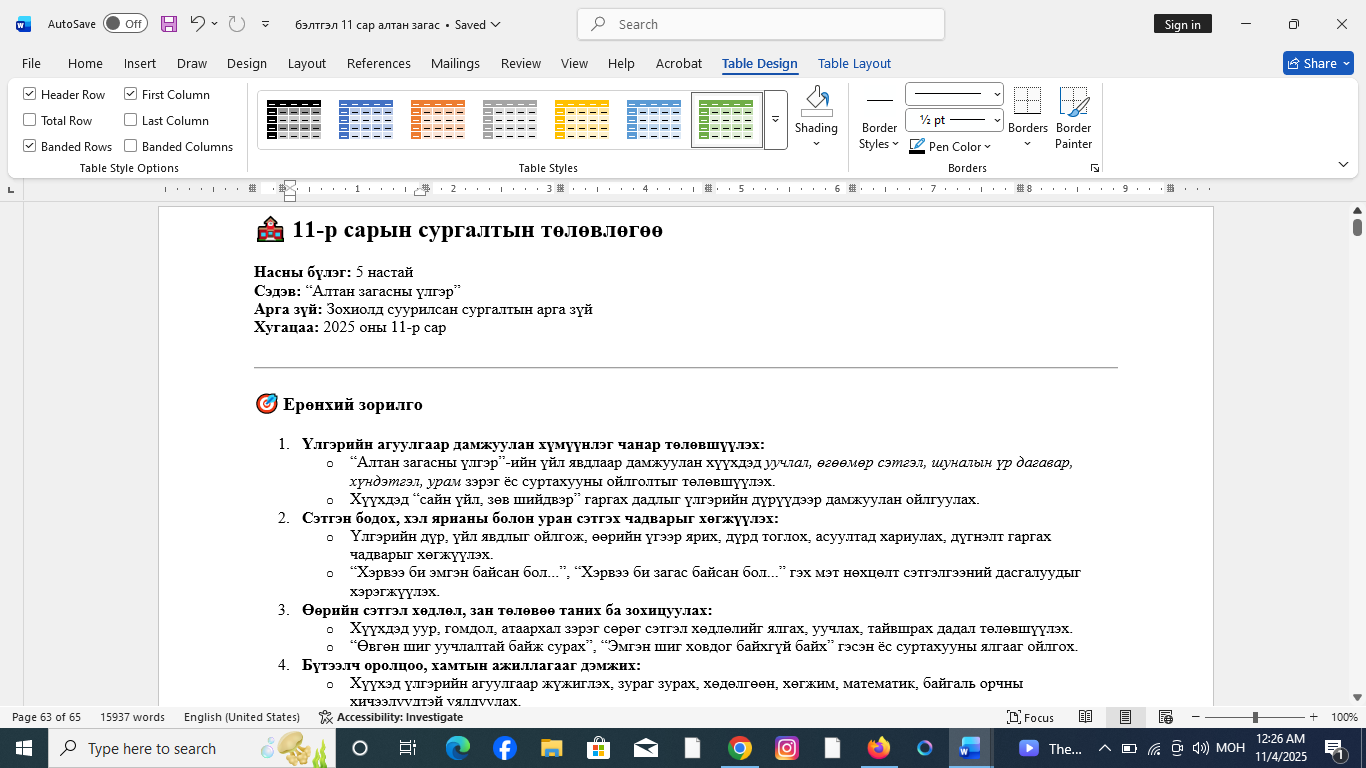Open Focus mode from status bar
The width and height of the screenshot is (1366, 768).
1030,717
